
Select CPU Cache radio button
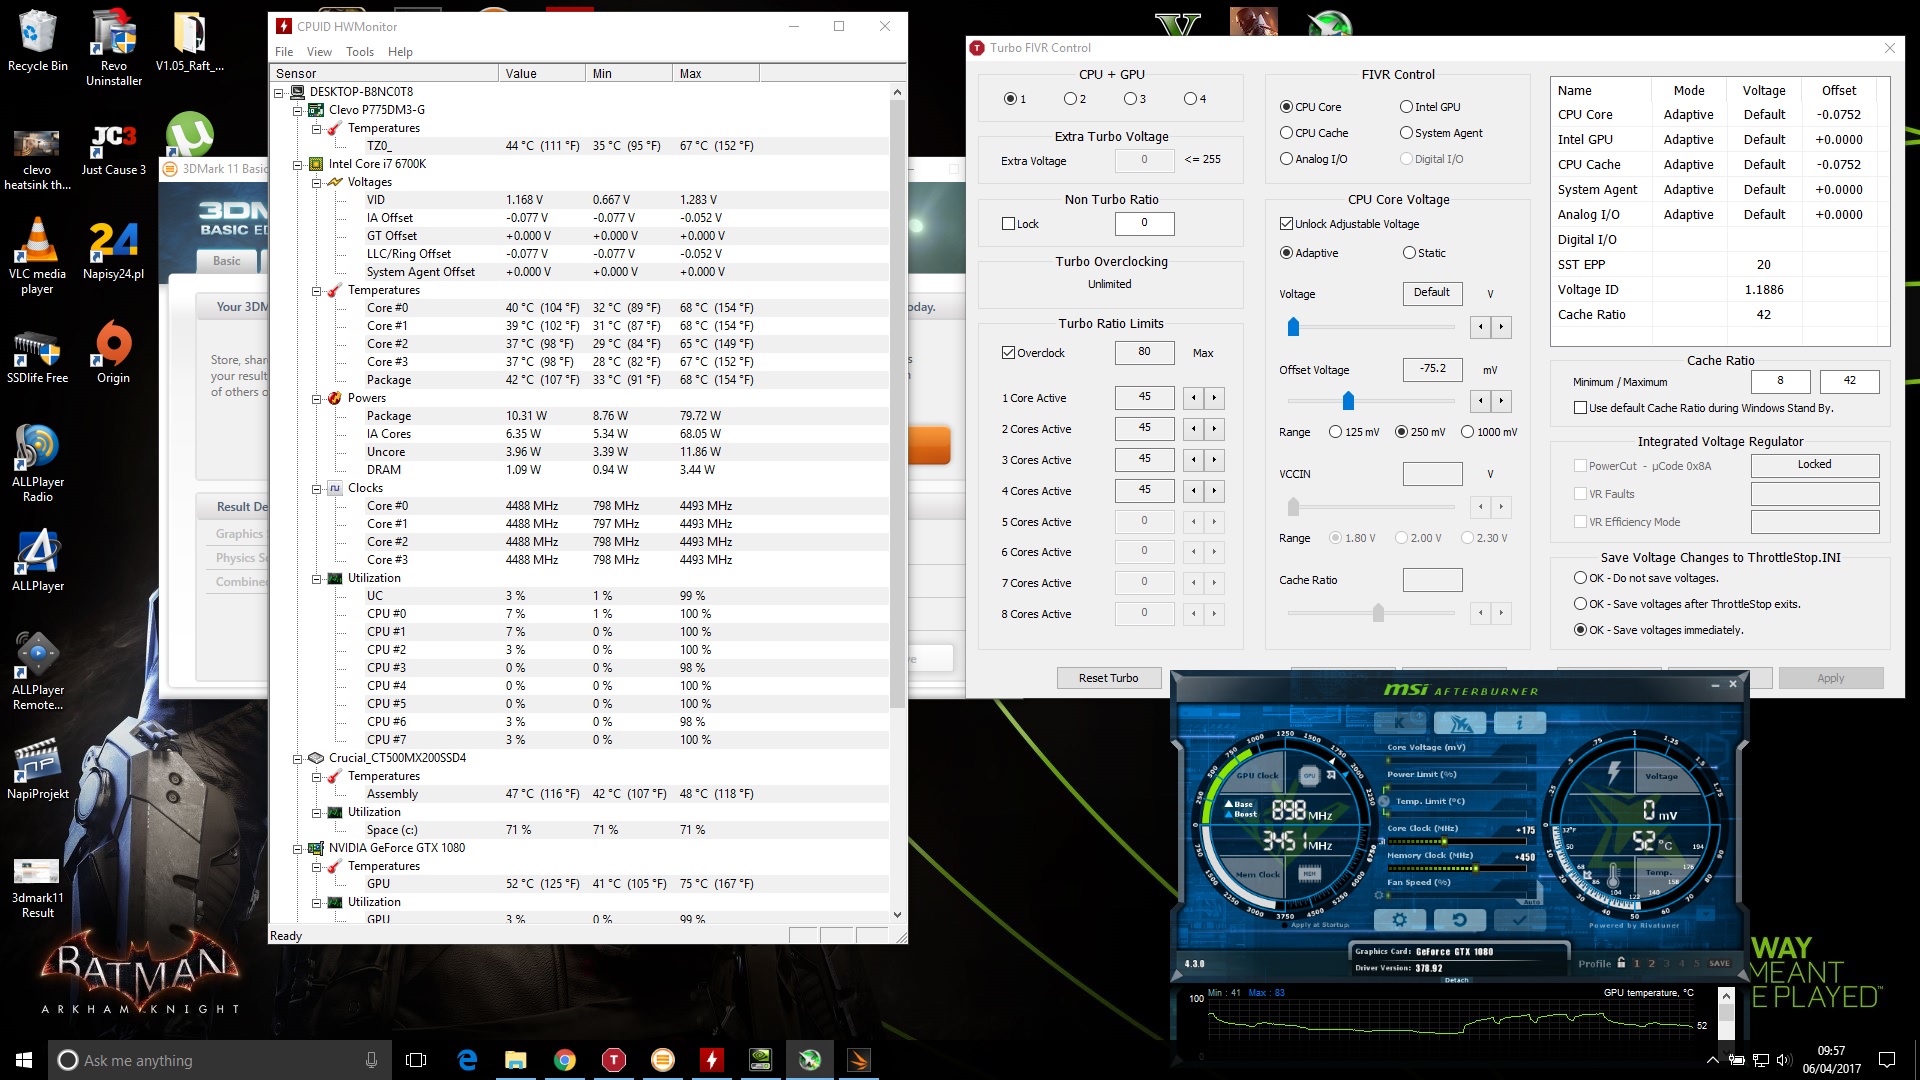pyautogui.click(x=1286, y=133)
